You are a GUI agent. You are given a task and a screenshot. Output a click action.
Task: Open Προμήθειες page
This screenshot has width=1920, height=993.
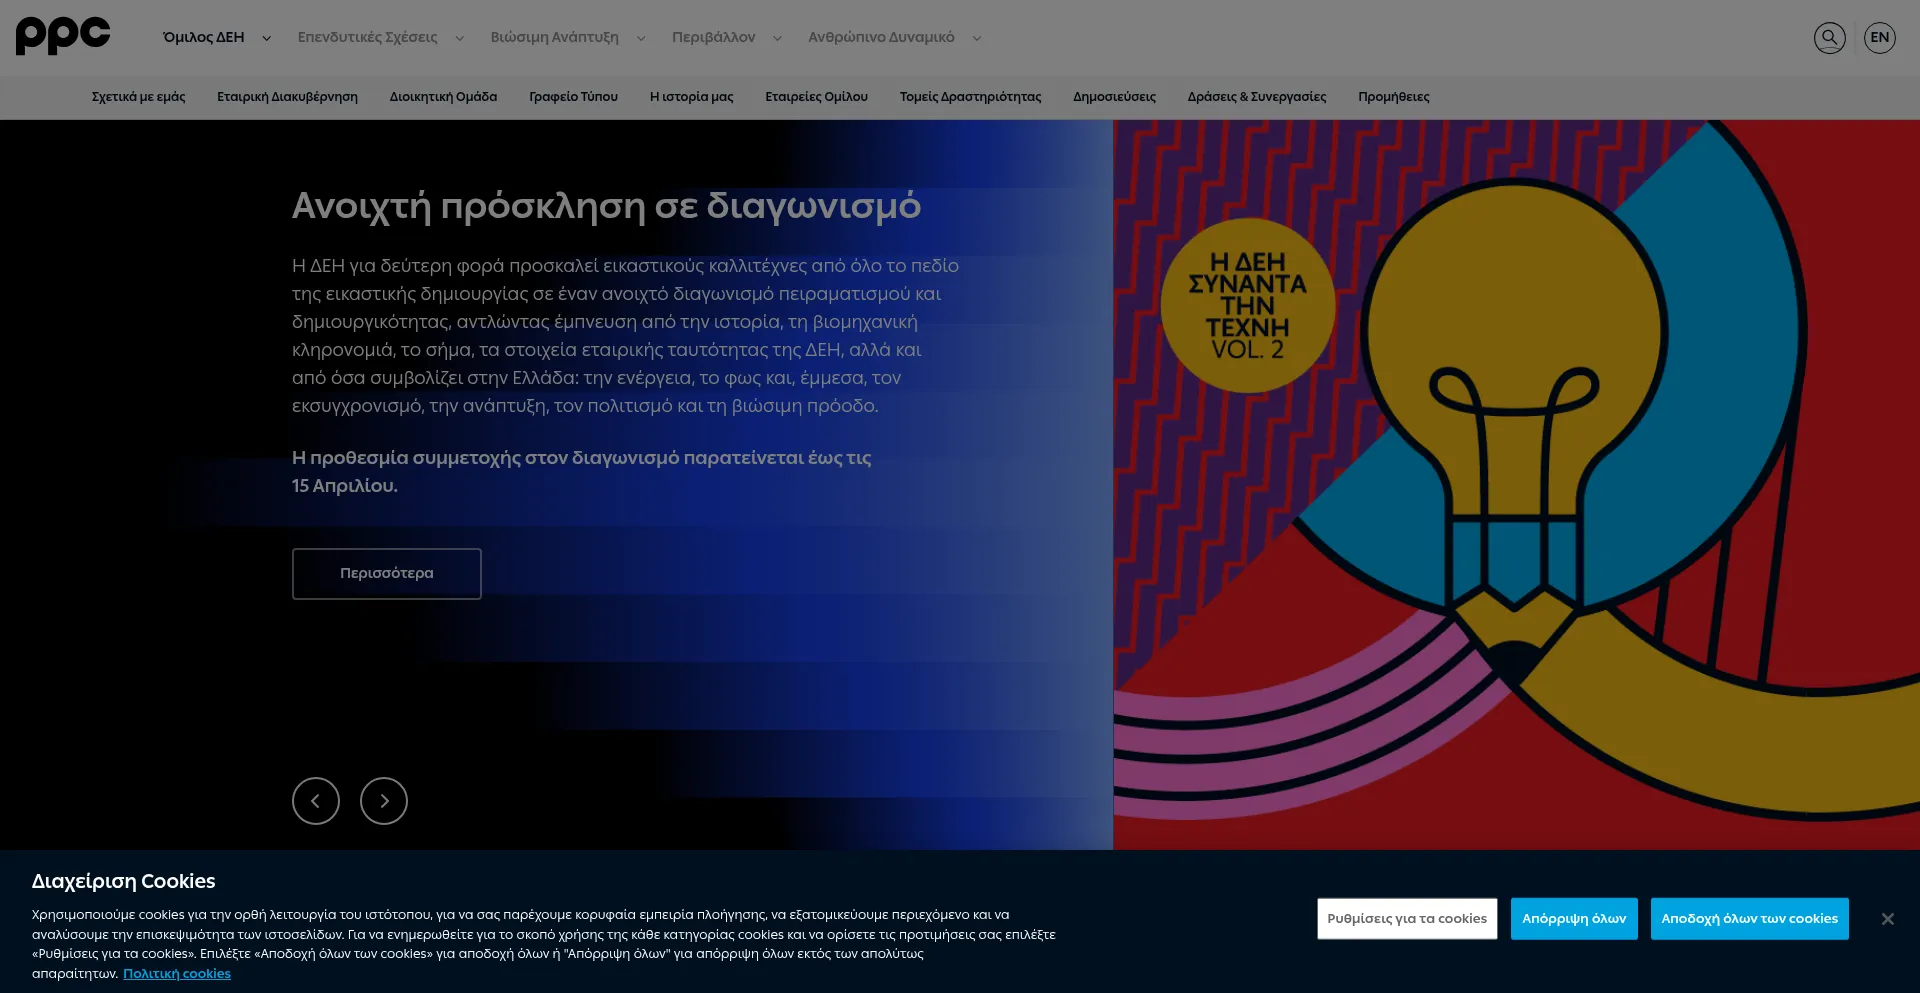[x=1393, y=97]
